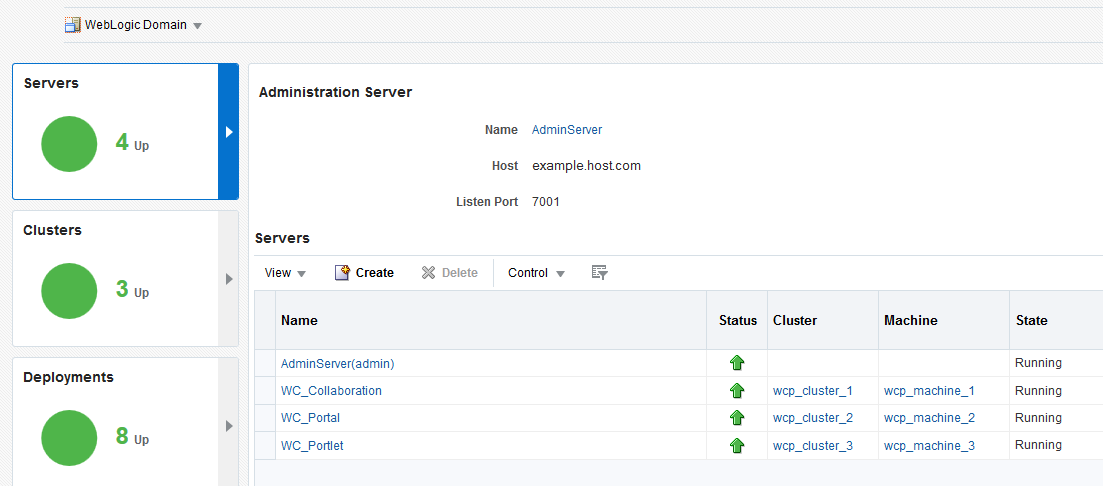
Task: Open the wcp_machine_2 link
Action: click(x=929, y=418)
